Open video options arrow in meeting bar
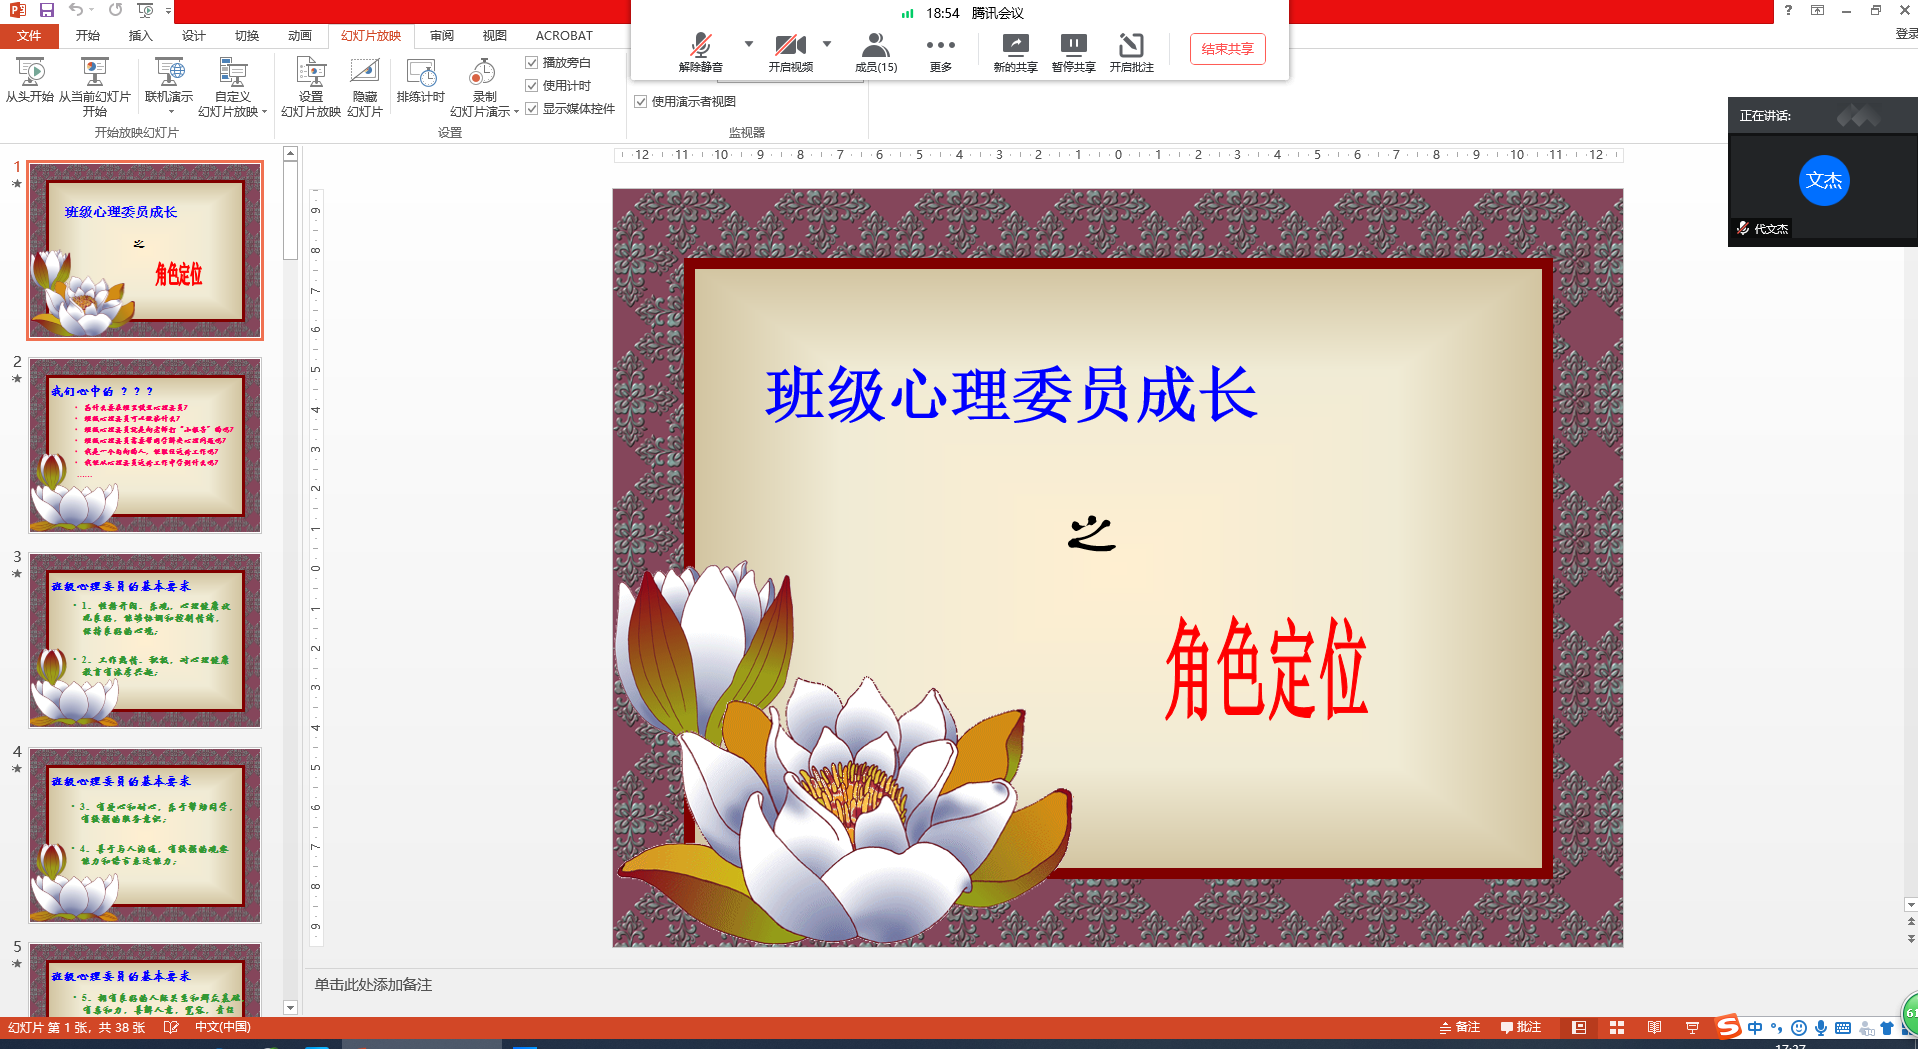This screenshot has width=1918, height=1049. click(827, 44)
